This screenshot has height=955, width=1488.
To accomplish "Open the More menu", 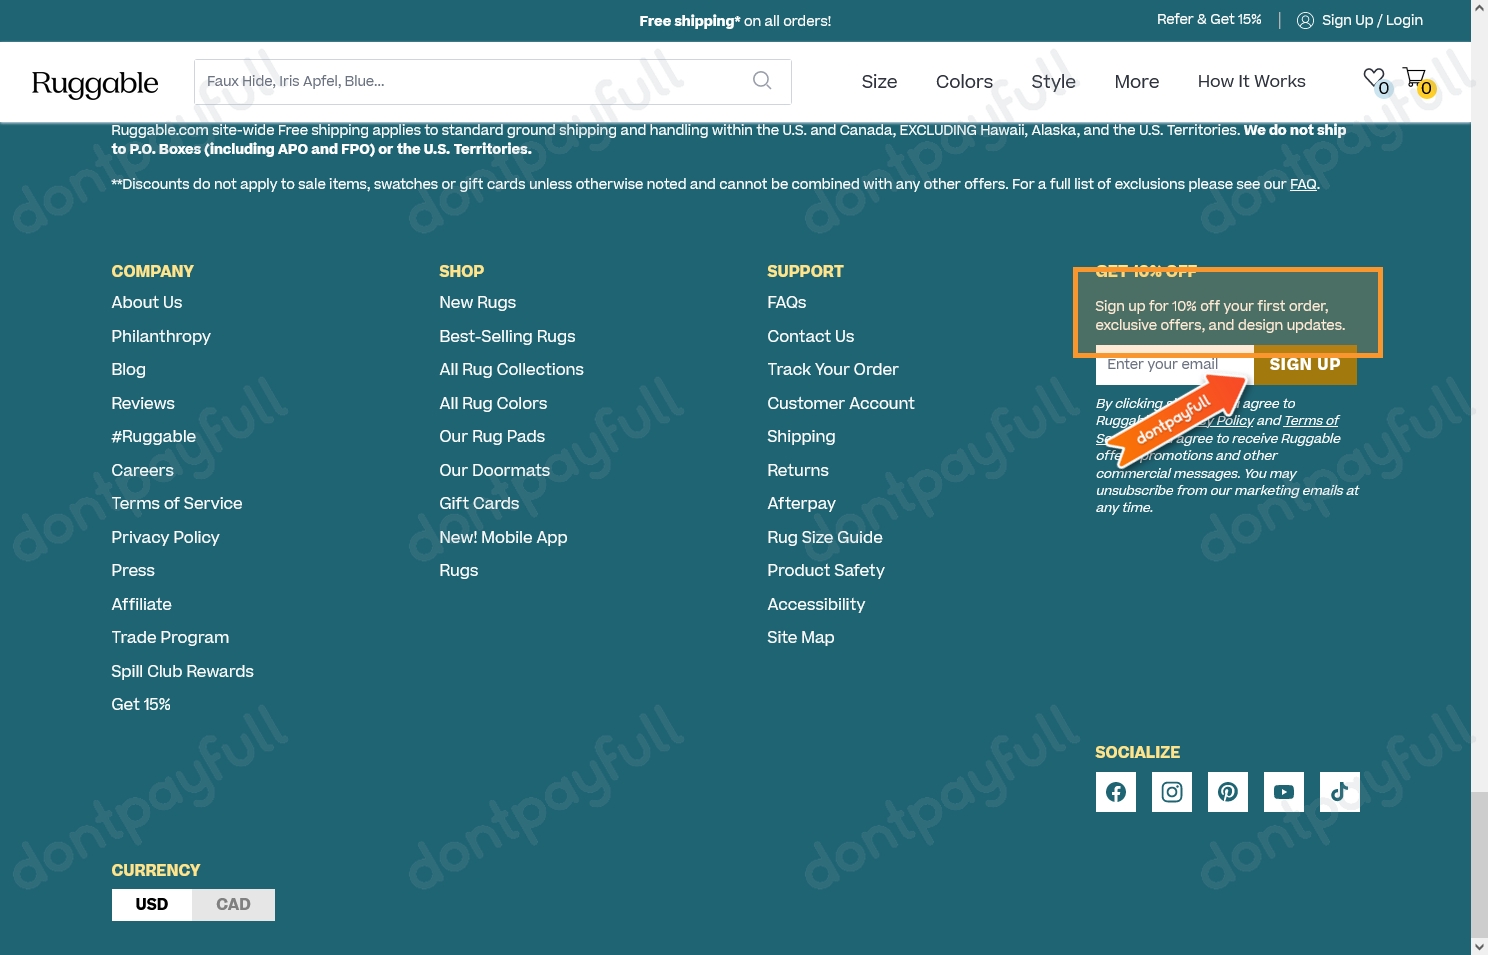I will [x=1137, y=82].
